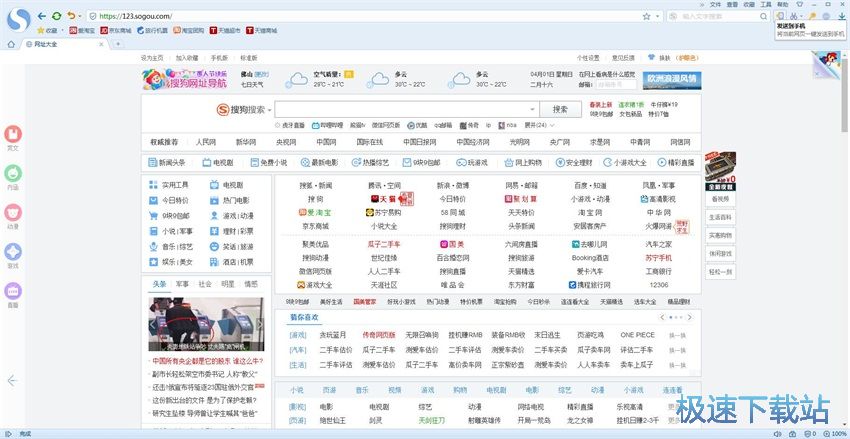The height and width of the screenshot is (439, 850).
Task: Open the 收藏 menu
Action: [749, 4]
